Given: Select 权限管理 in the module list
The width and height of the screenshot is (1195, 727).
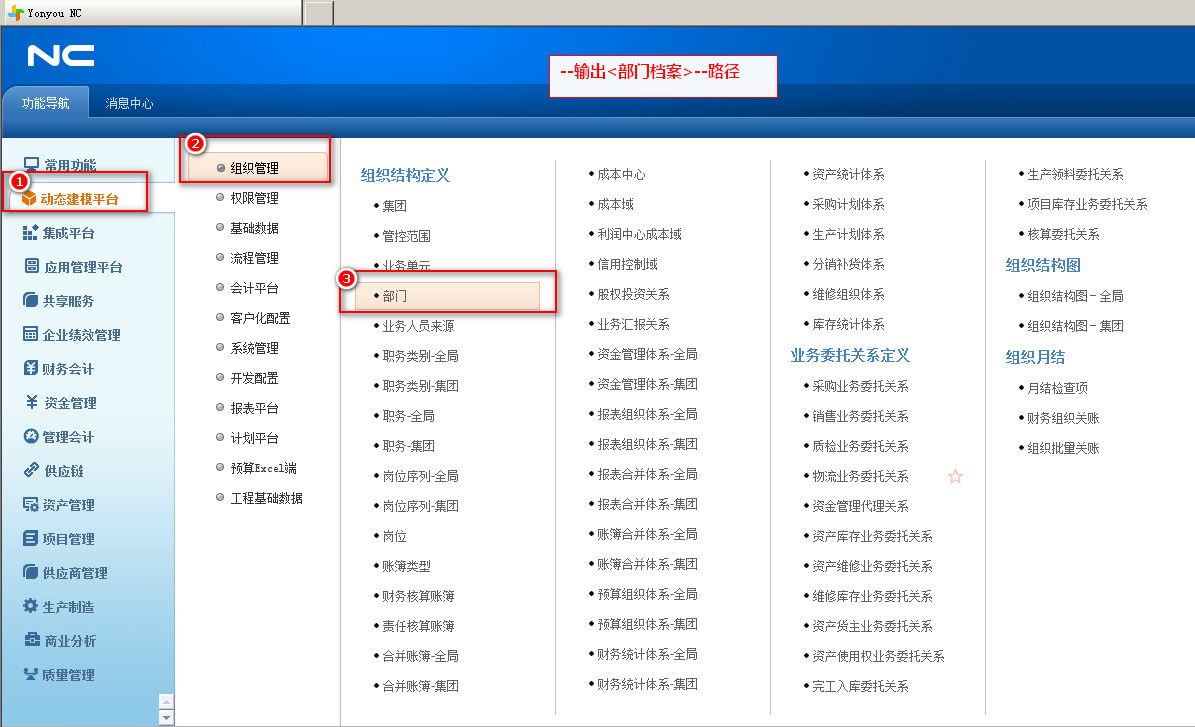Looking at the screenshot, I should coord(254,198).
